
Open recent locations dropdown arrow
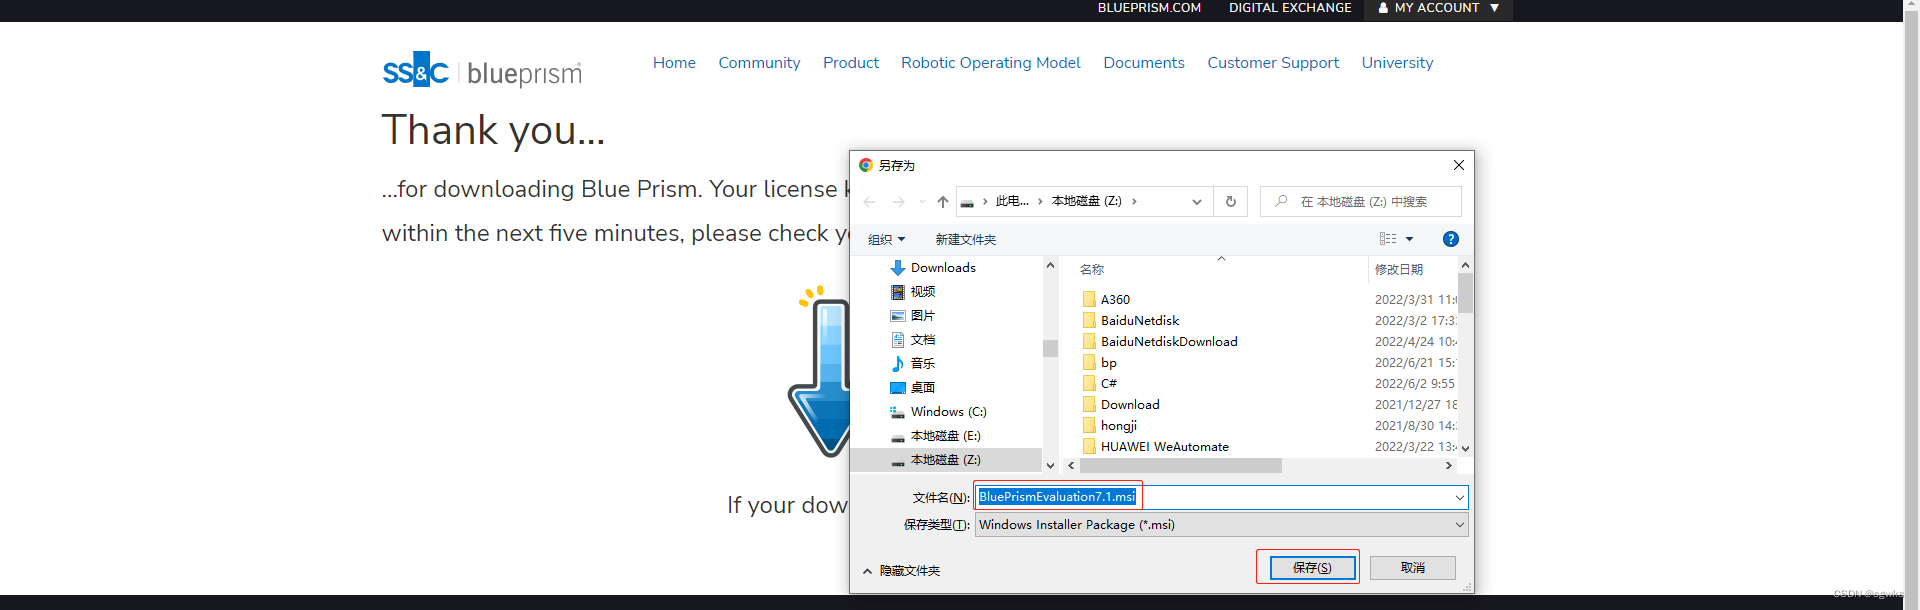922,202
